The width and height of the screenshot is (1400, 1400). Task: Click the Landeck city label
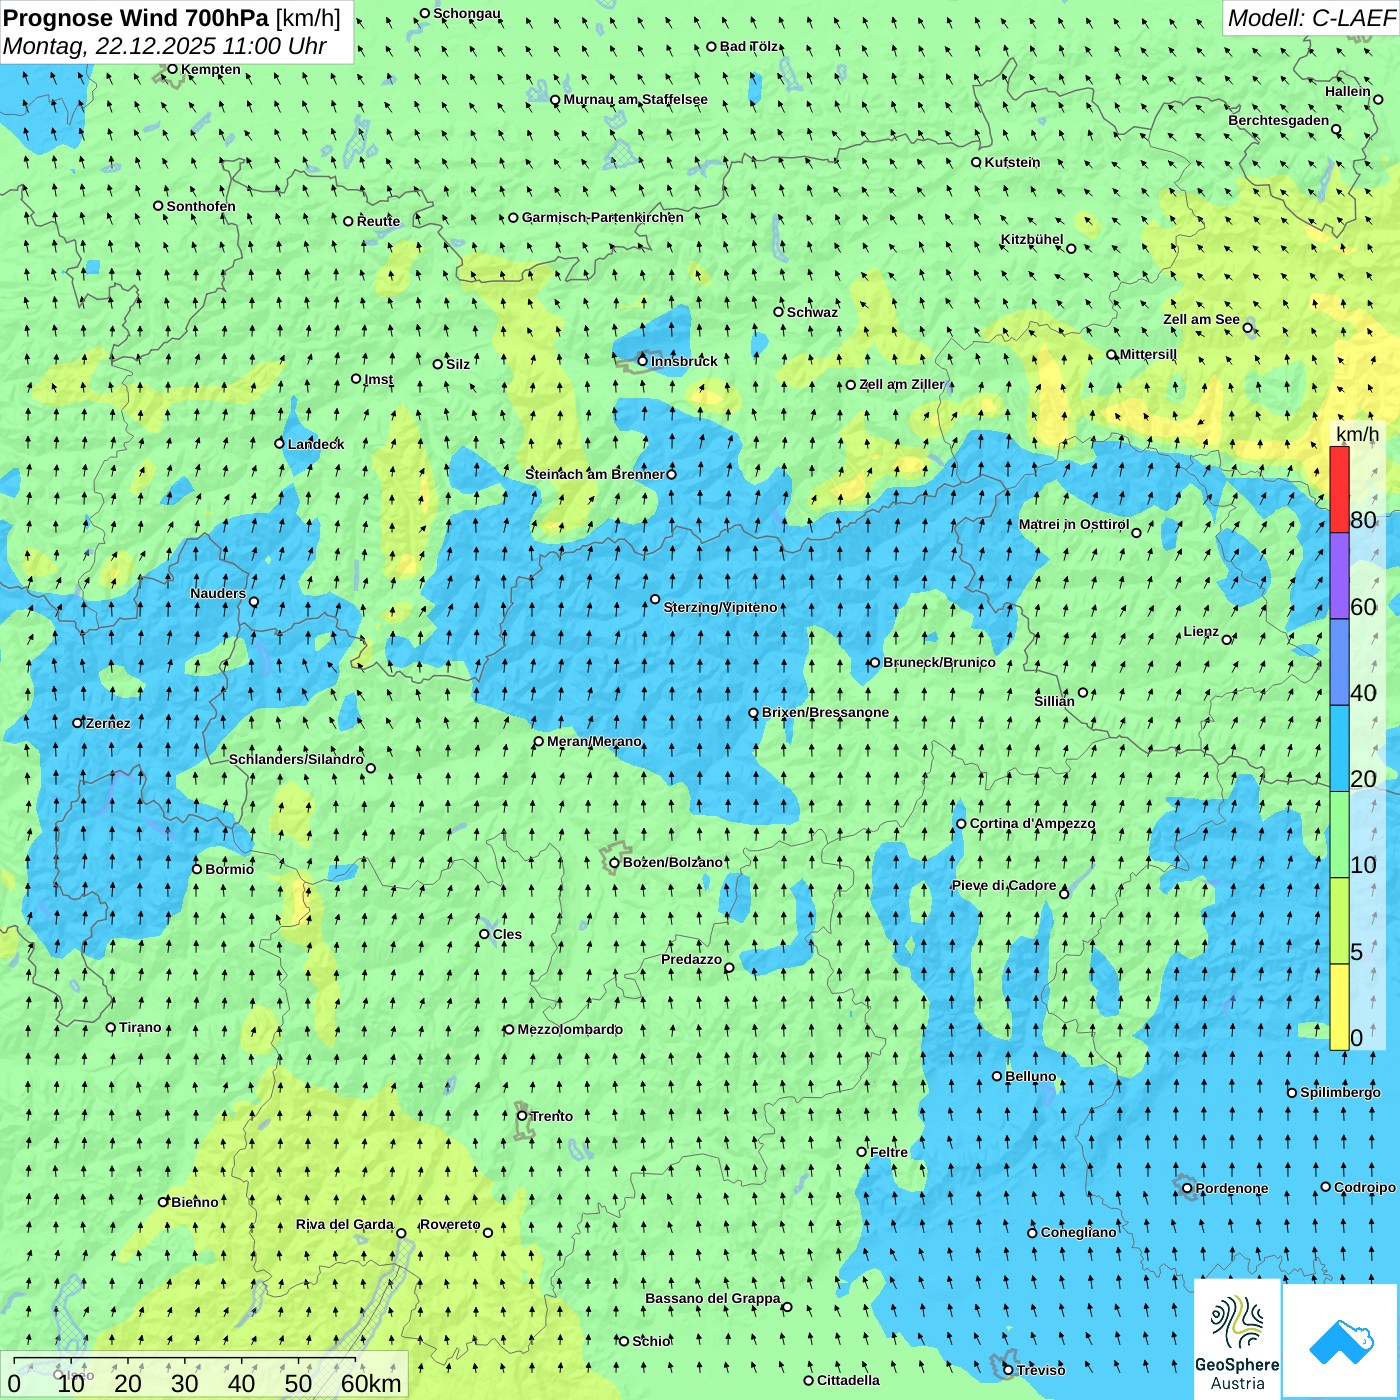click(x=316, y=444)
